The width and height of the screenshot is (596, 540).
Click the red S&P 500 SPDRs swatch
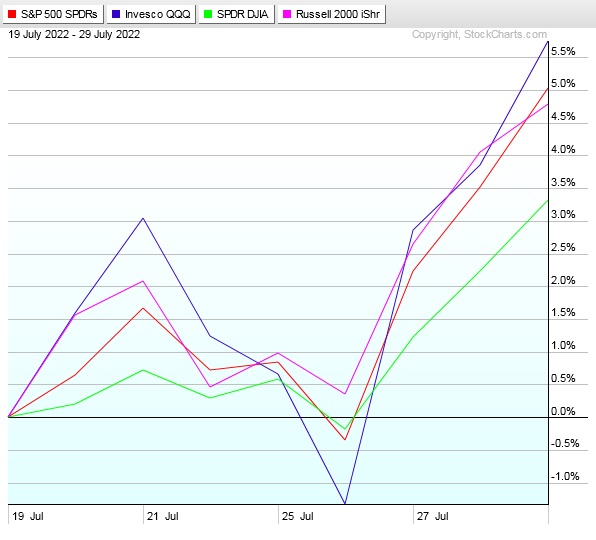(x=12, y=14)
